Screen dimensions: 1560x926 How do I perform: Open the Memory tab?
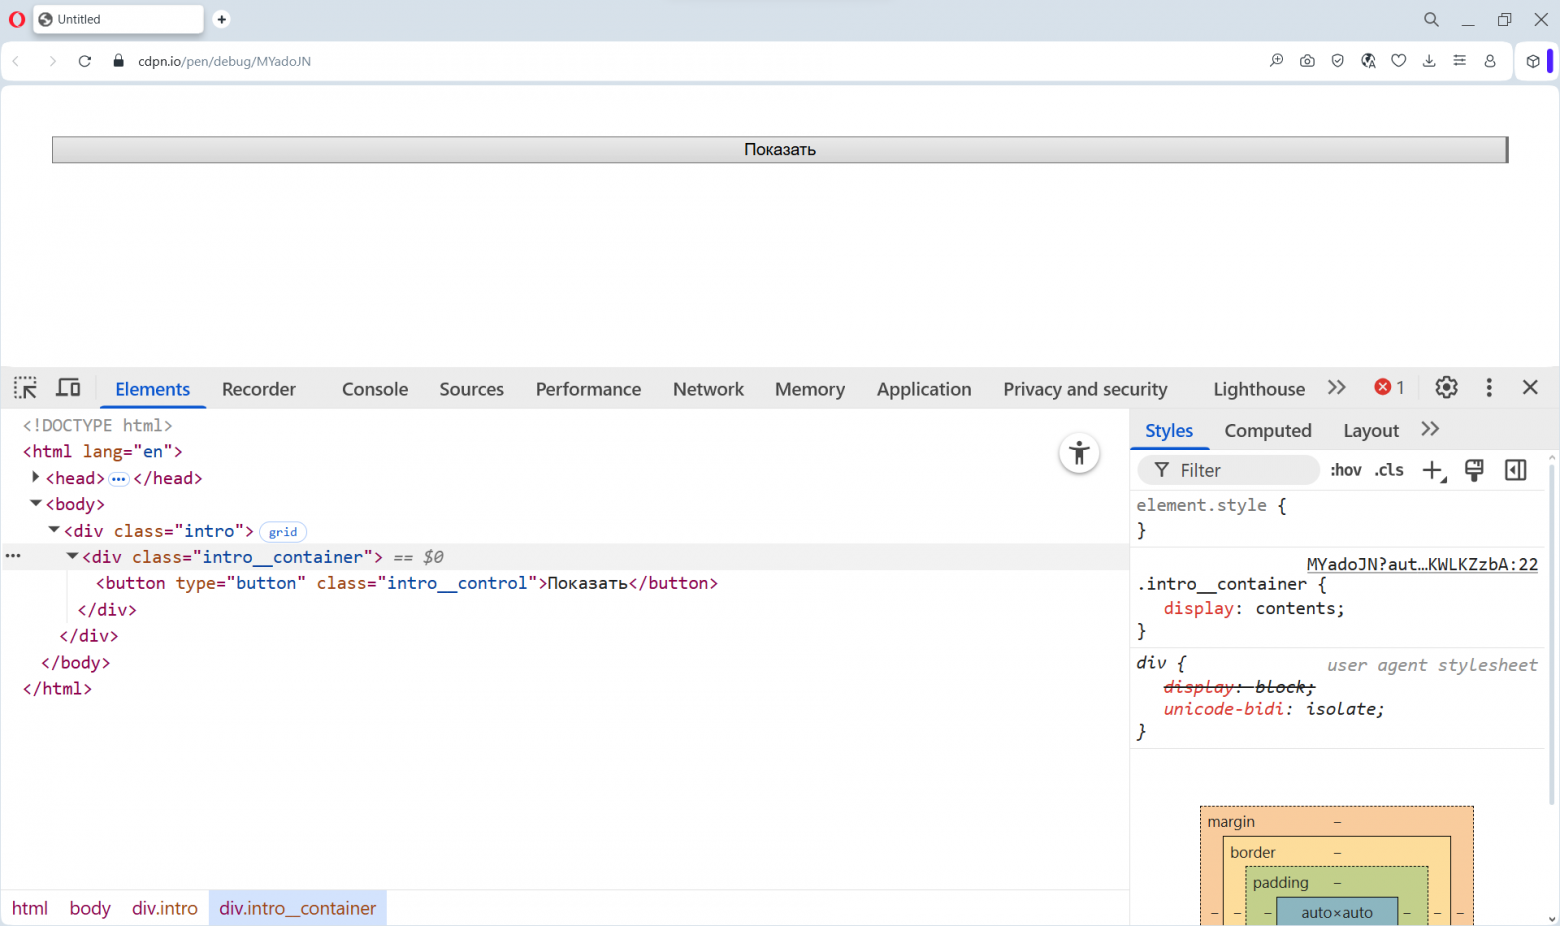click(810, 389)
